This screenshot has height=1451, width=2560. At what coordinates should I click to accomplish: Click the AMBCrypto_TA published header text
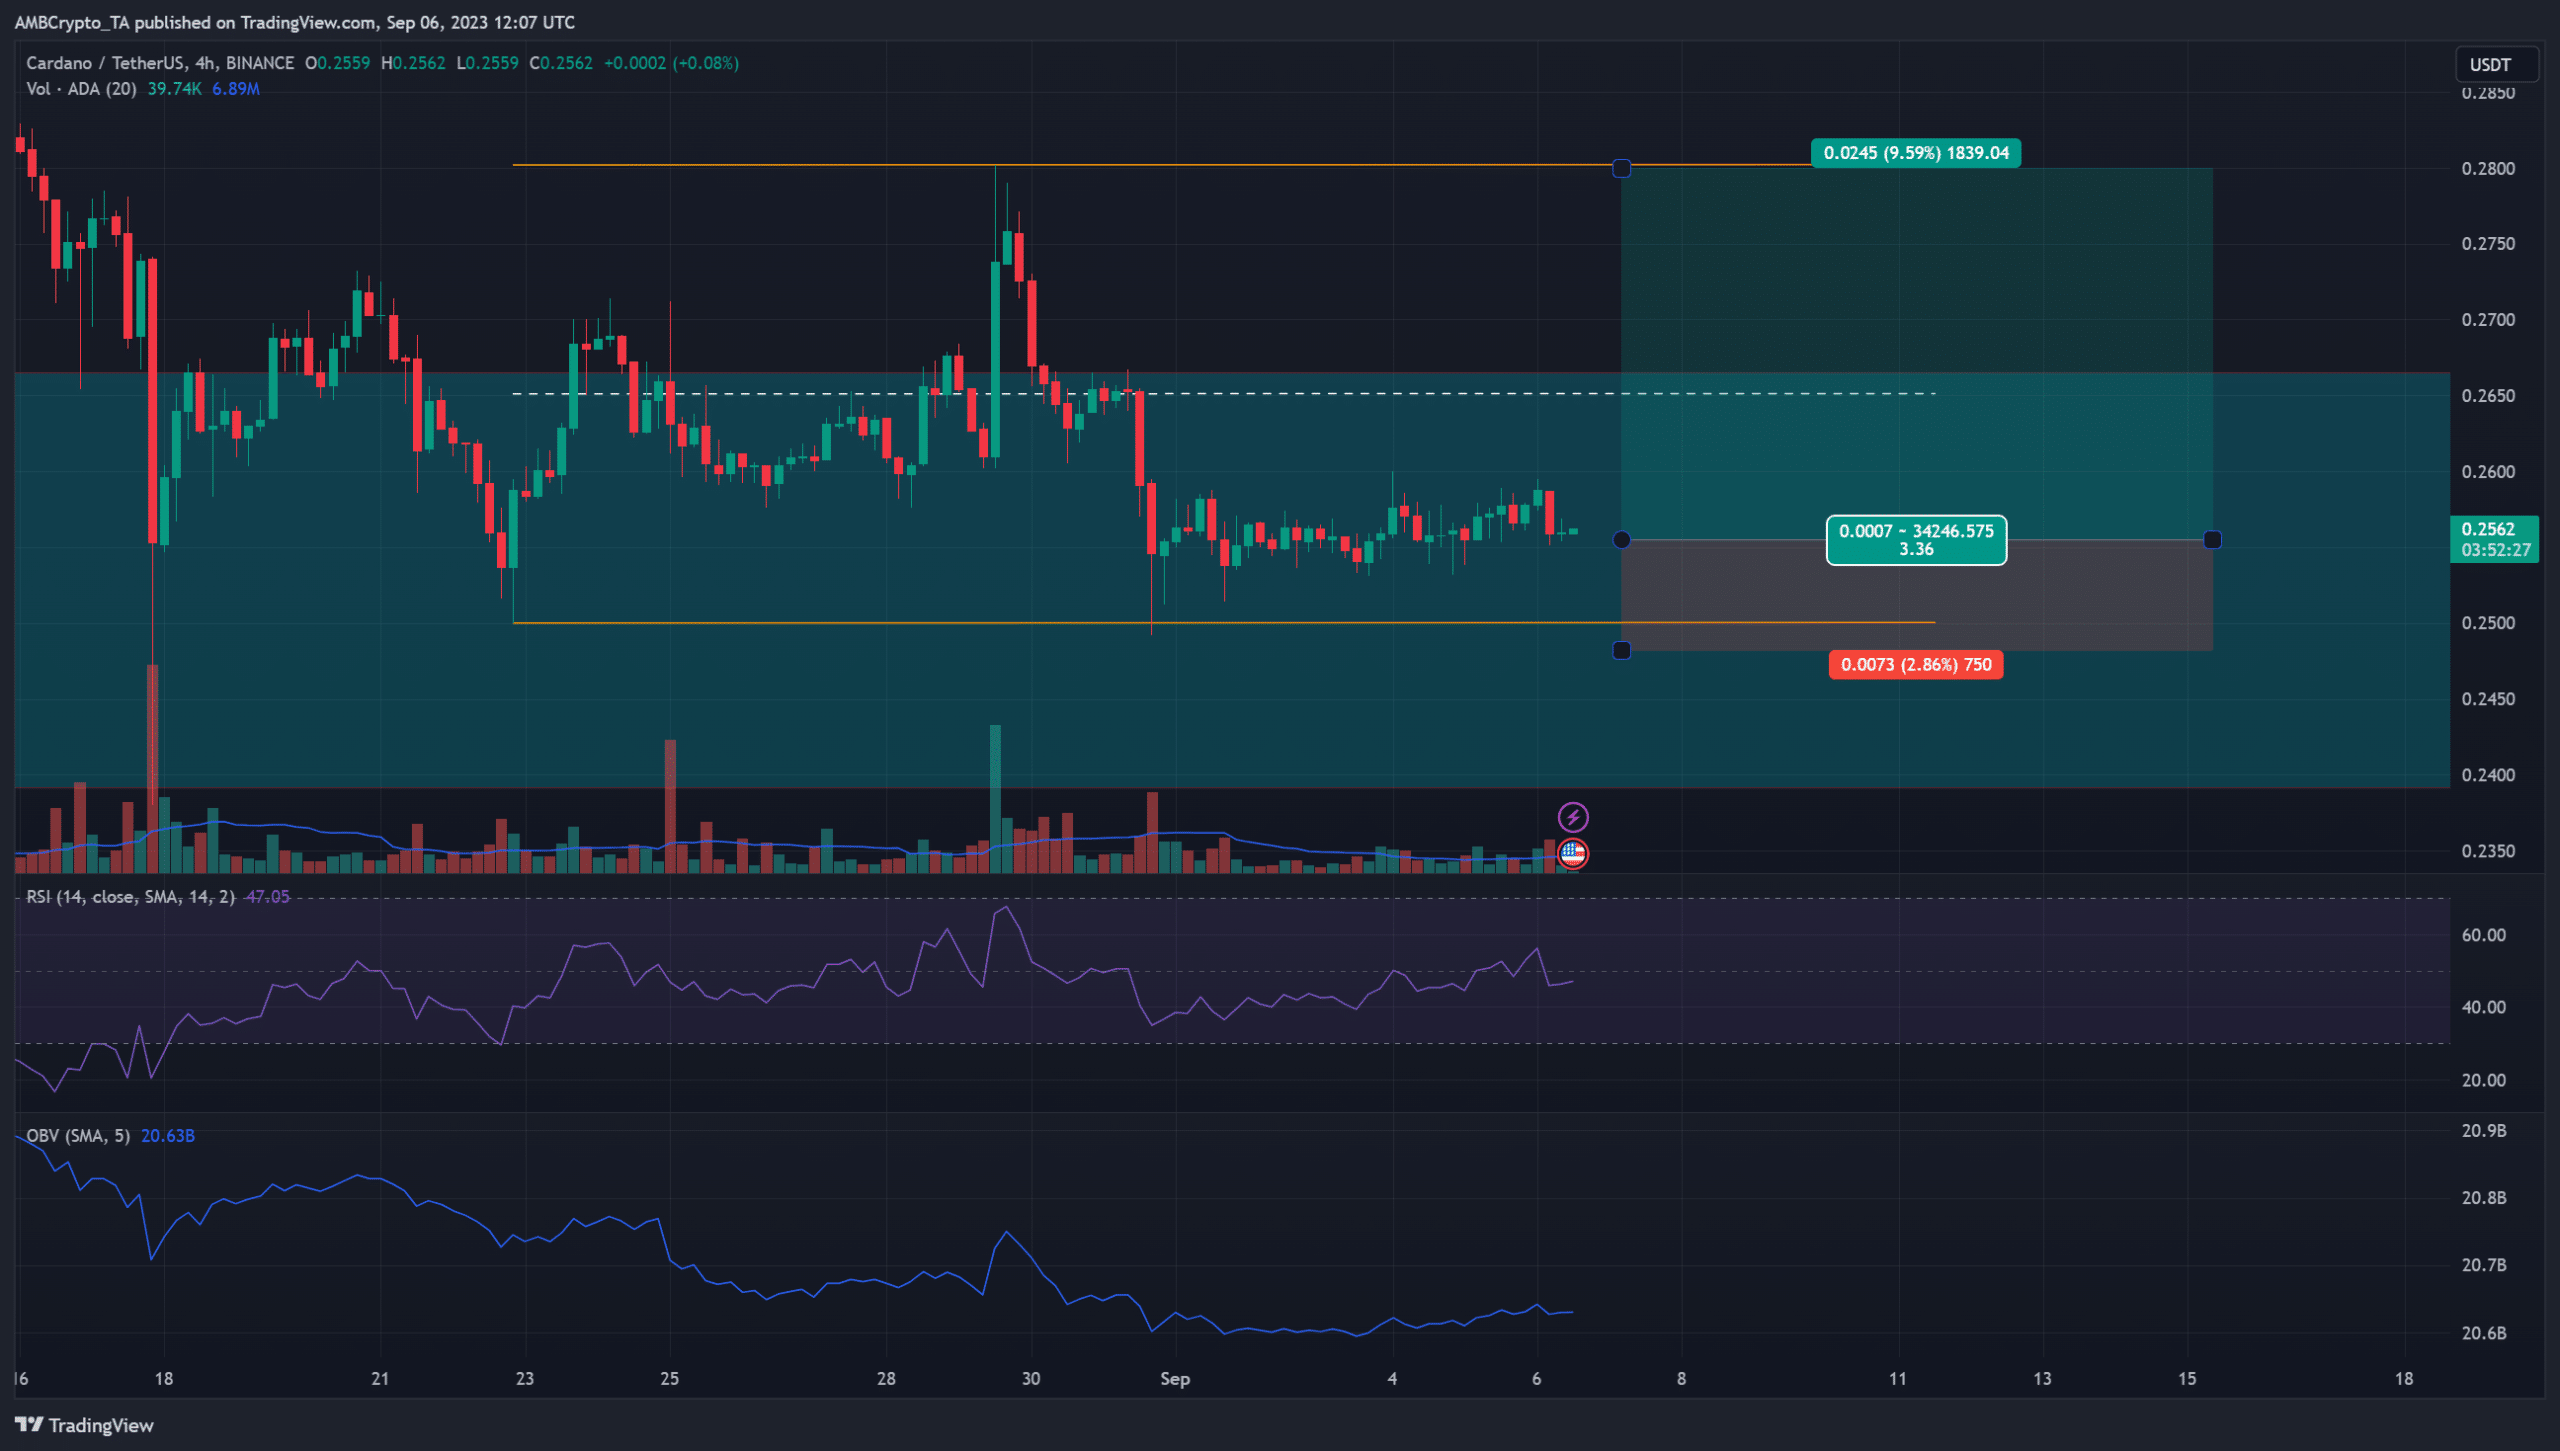(x=294, y=22)
